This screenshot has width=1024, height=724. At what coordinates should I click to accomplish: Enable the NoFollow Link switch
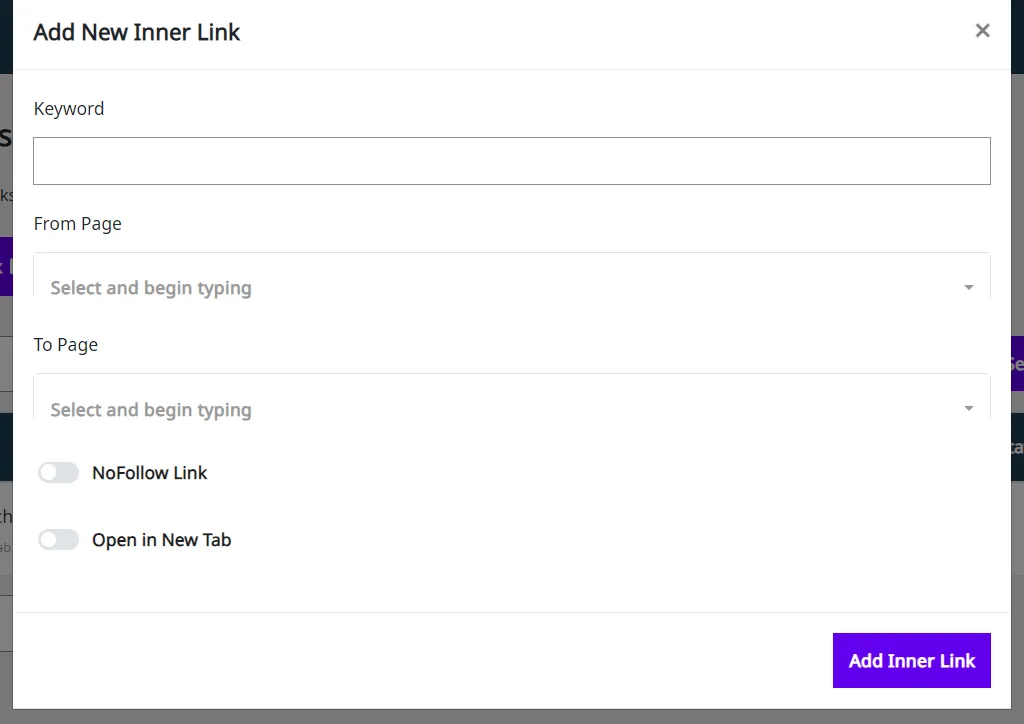pyautogui.click(x=58, y=473)
